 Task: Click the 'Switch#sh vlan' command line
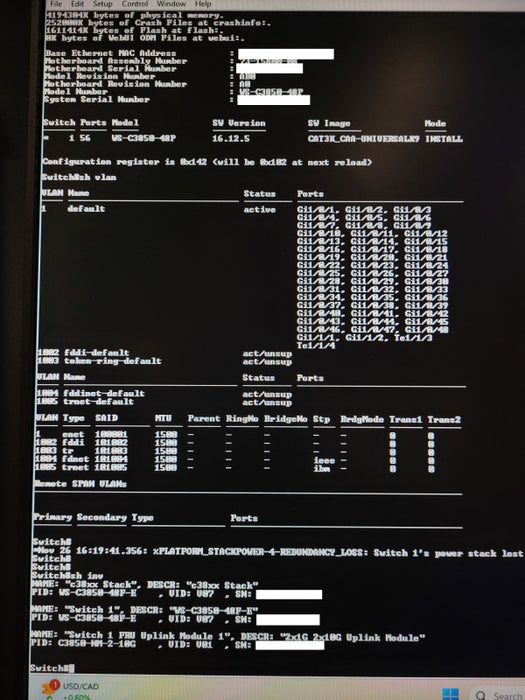[79, 177]
